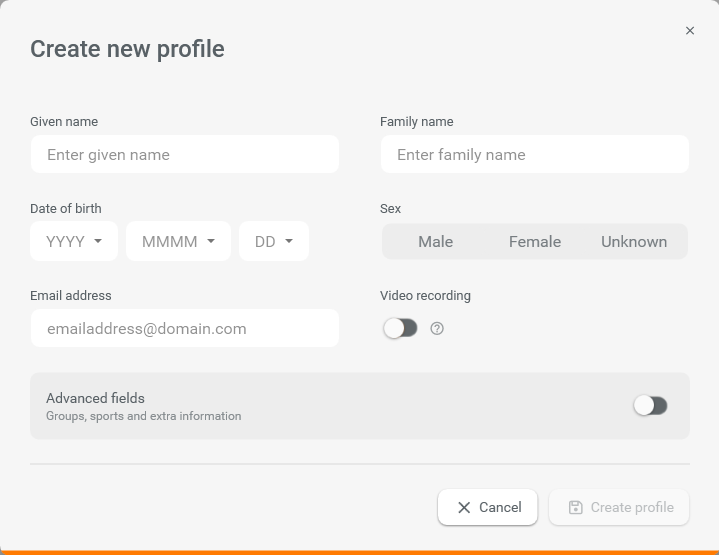Viewport: 719px width, 555px height.
Task: Select Female as sex
Action: coord(535,242)
